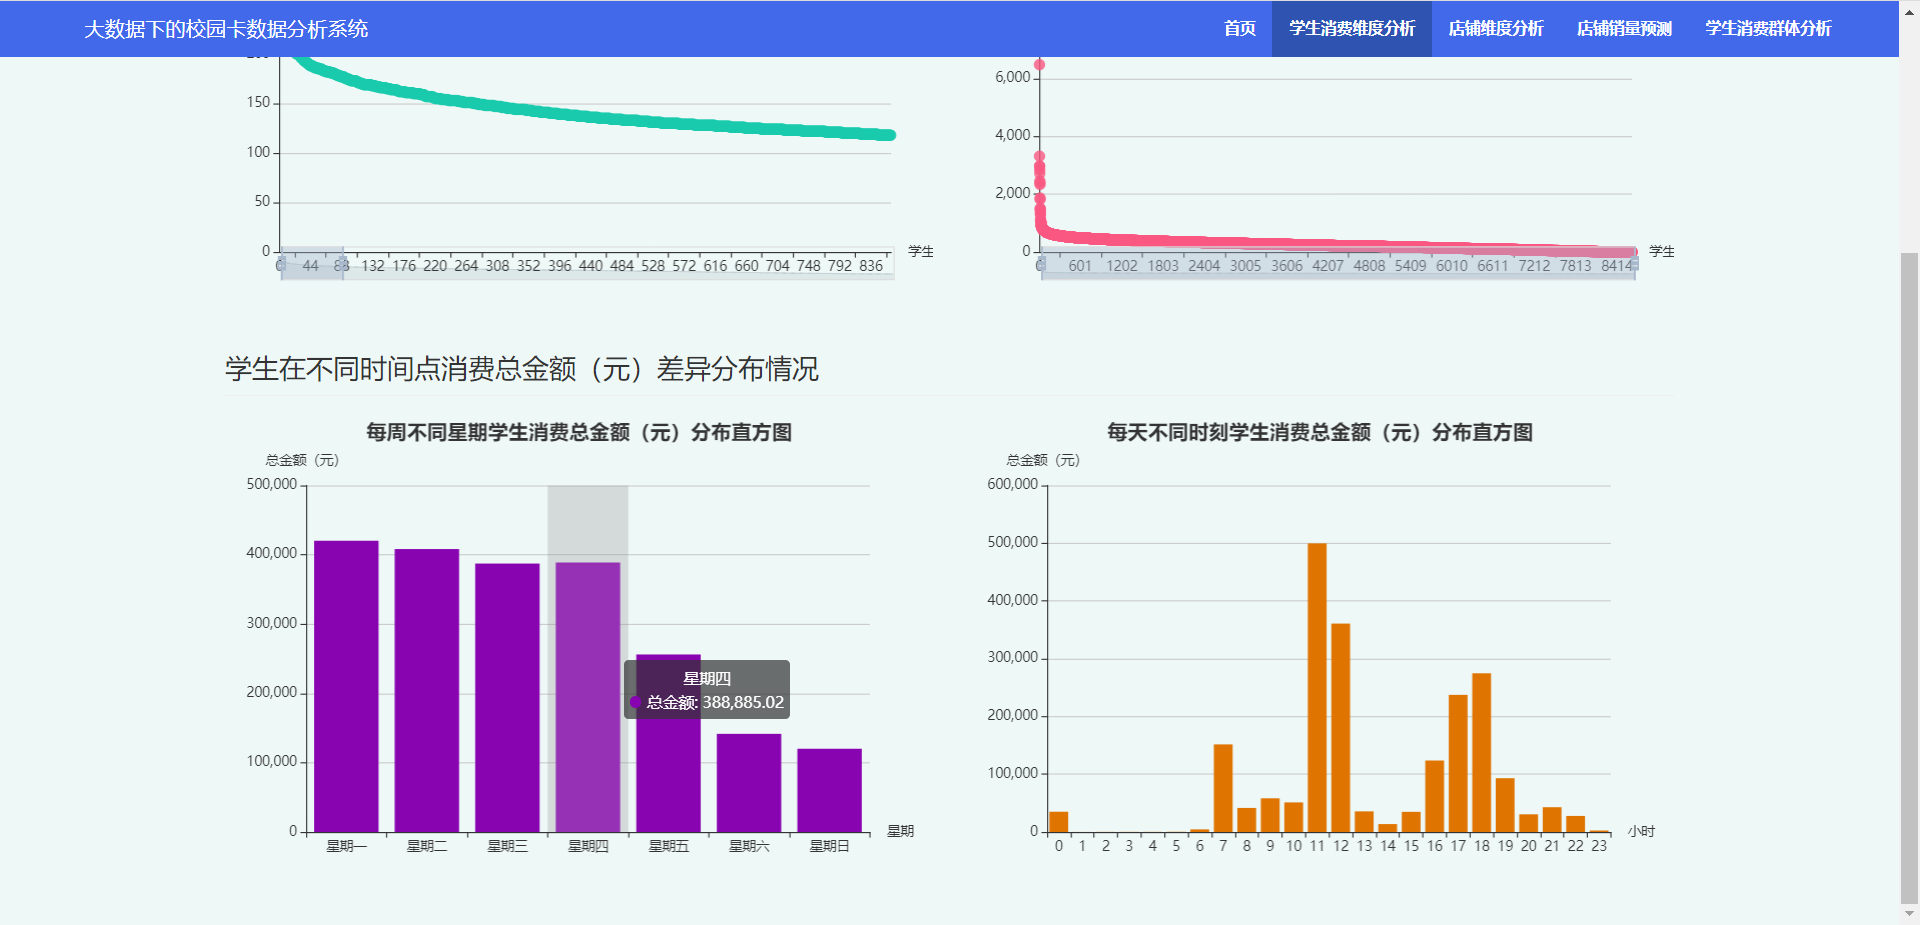Click x-axis label 836 on green chart
This screenshot has height=925, width=1920.
(x=871, y=265)
